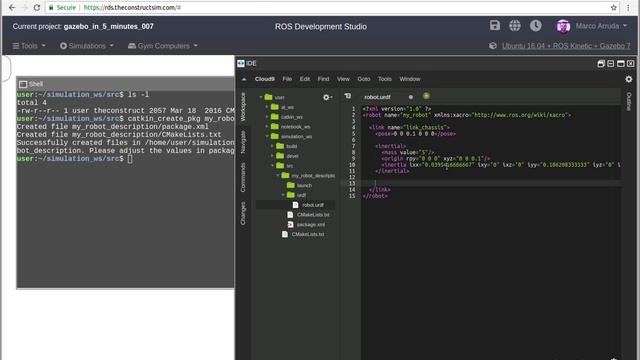Open the Find menu in IDE
The image size is (640, 360).
point(323,79)
